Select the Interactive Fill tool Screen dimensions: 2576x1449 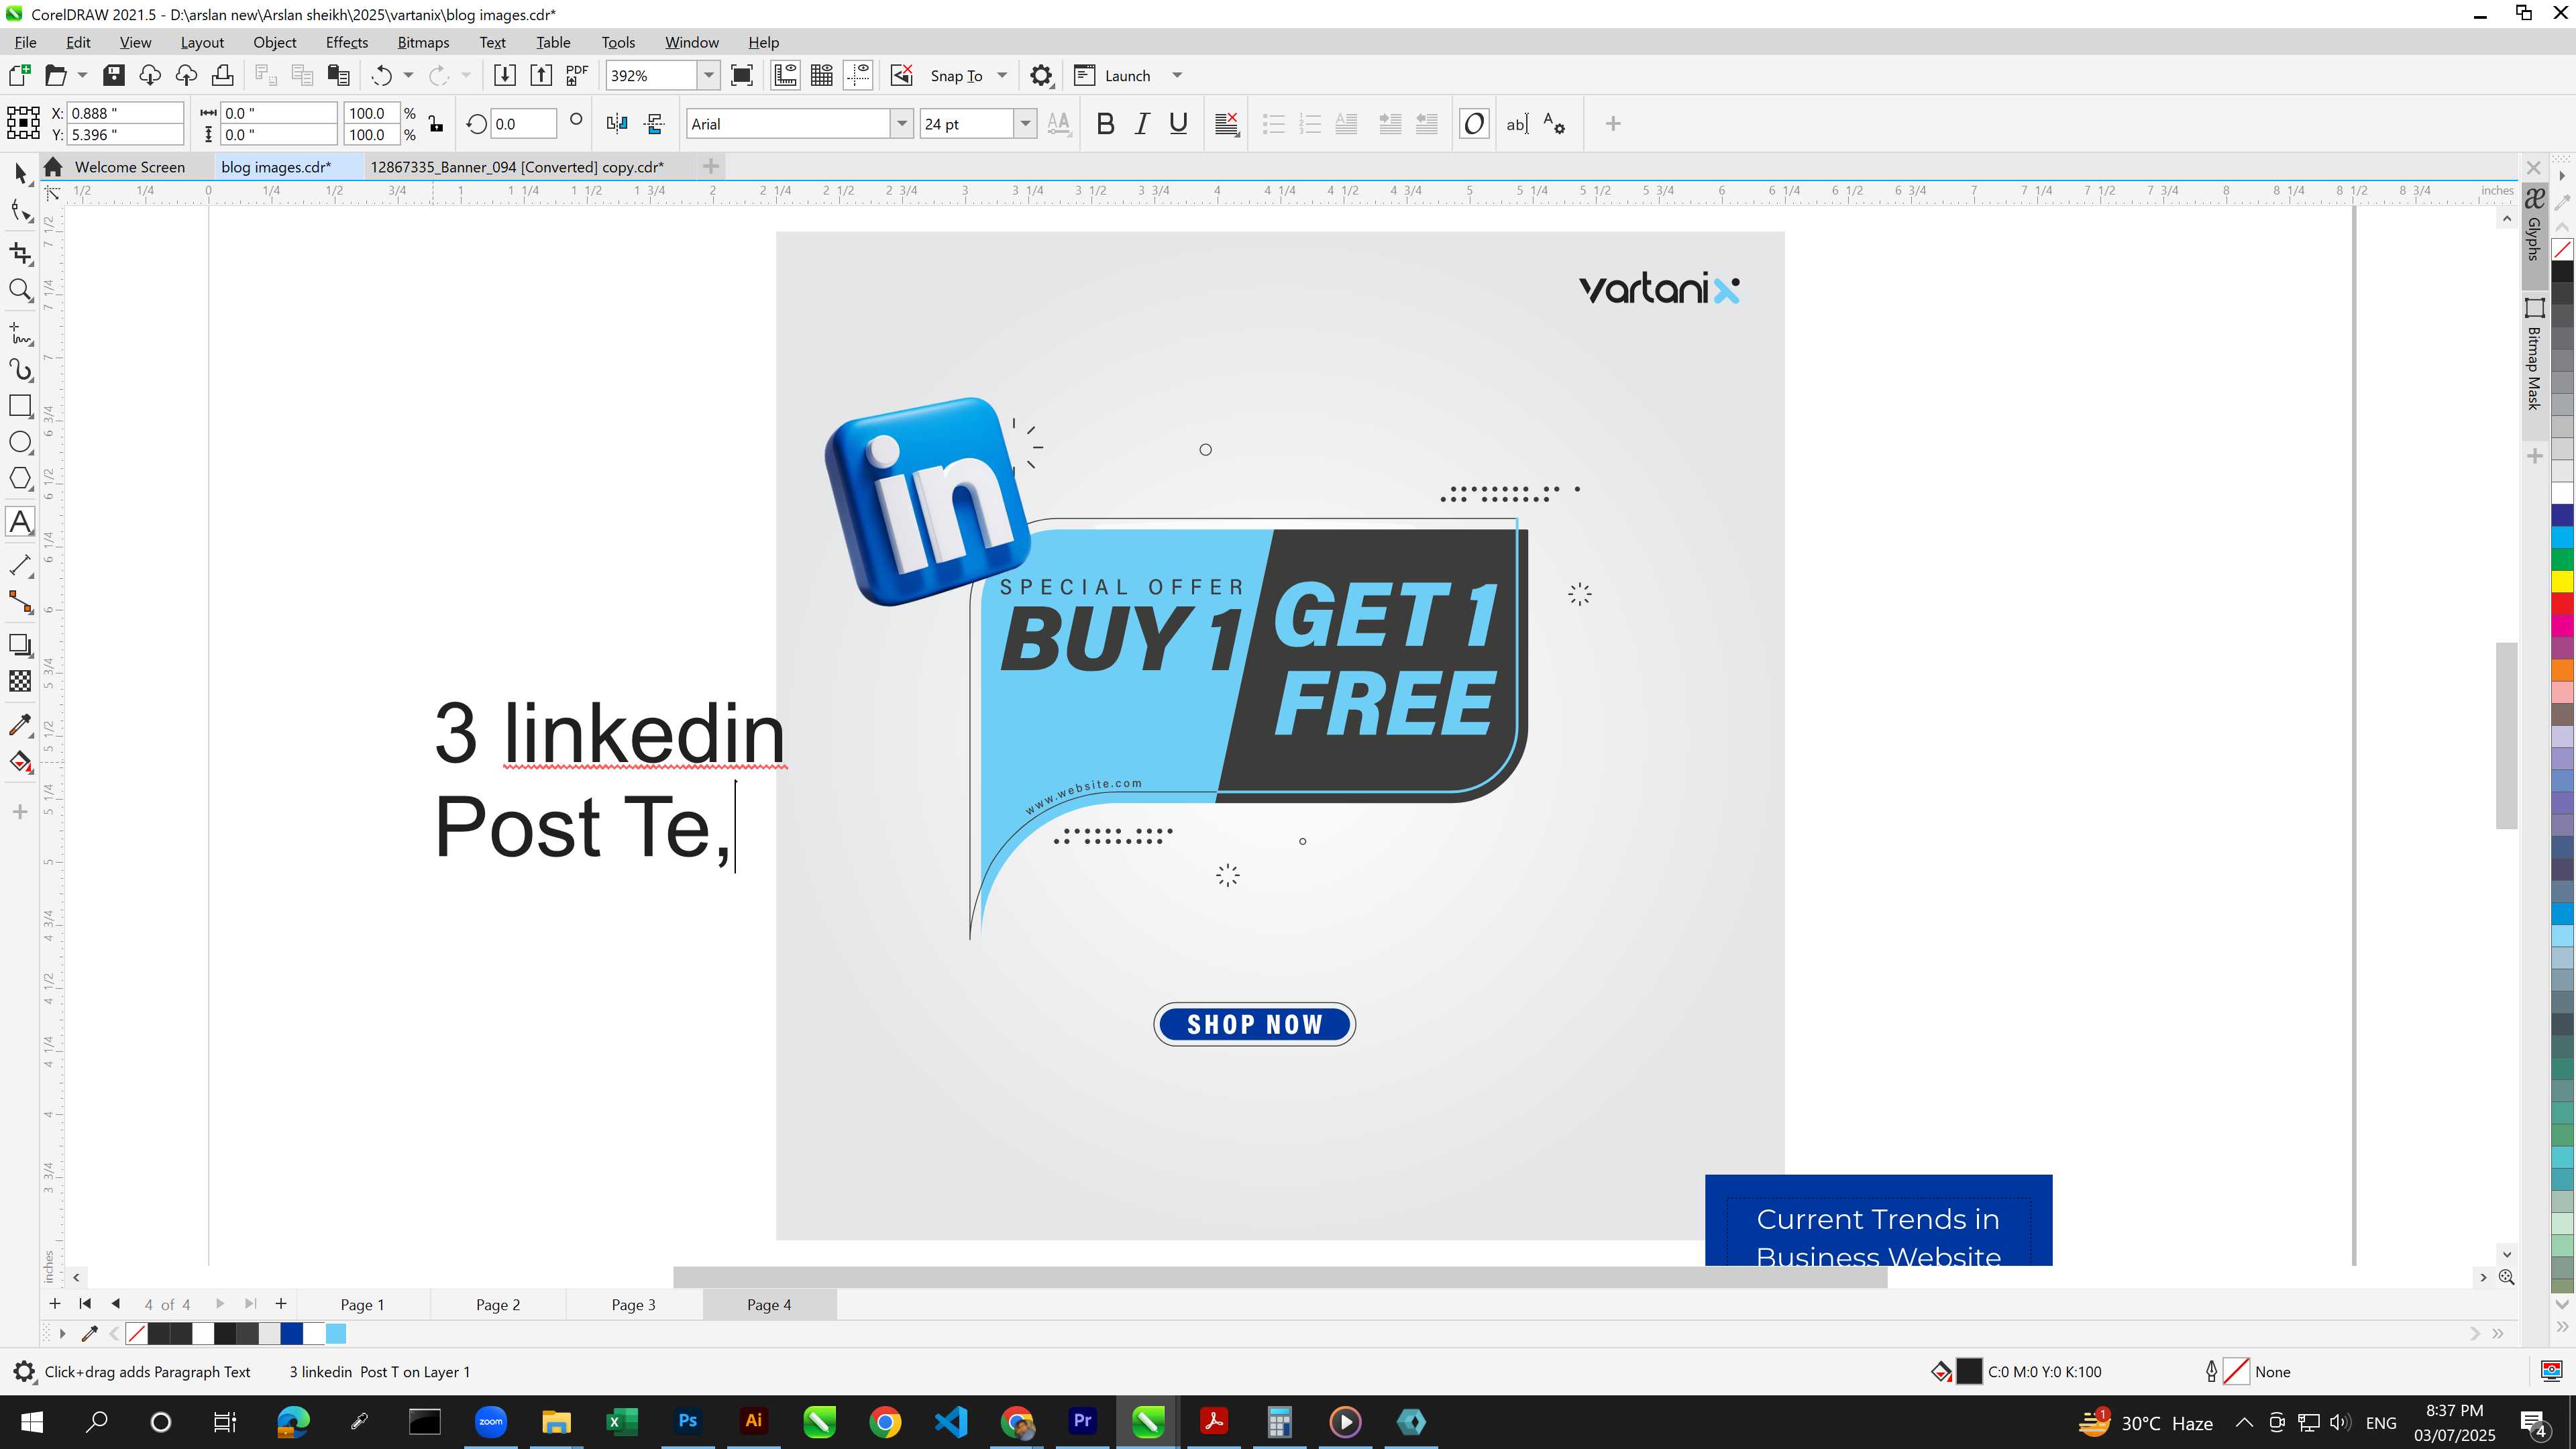21,762
